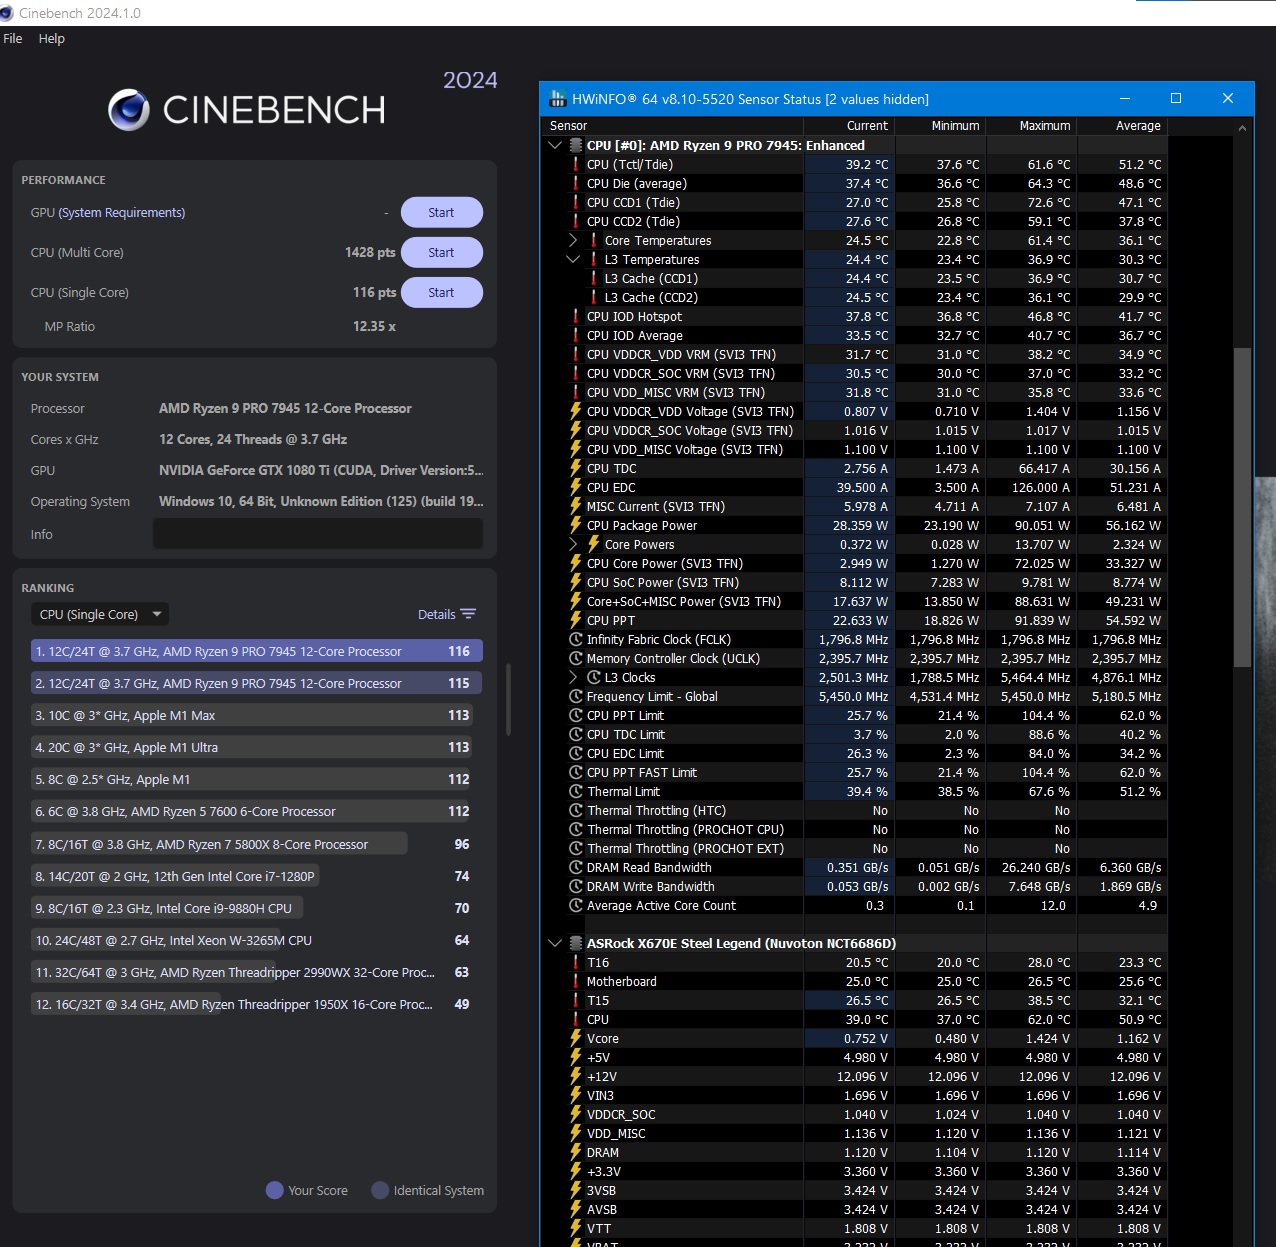Click the clock icon for Frequency Limit - Global
This screenshot has width=1276, height=1247.
click(576, 696)
